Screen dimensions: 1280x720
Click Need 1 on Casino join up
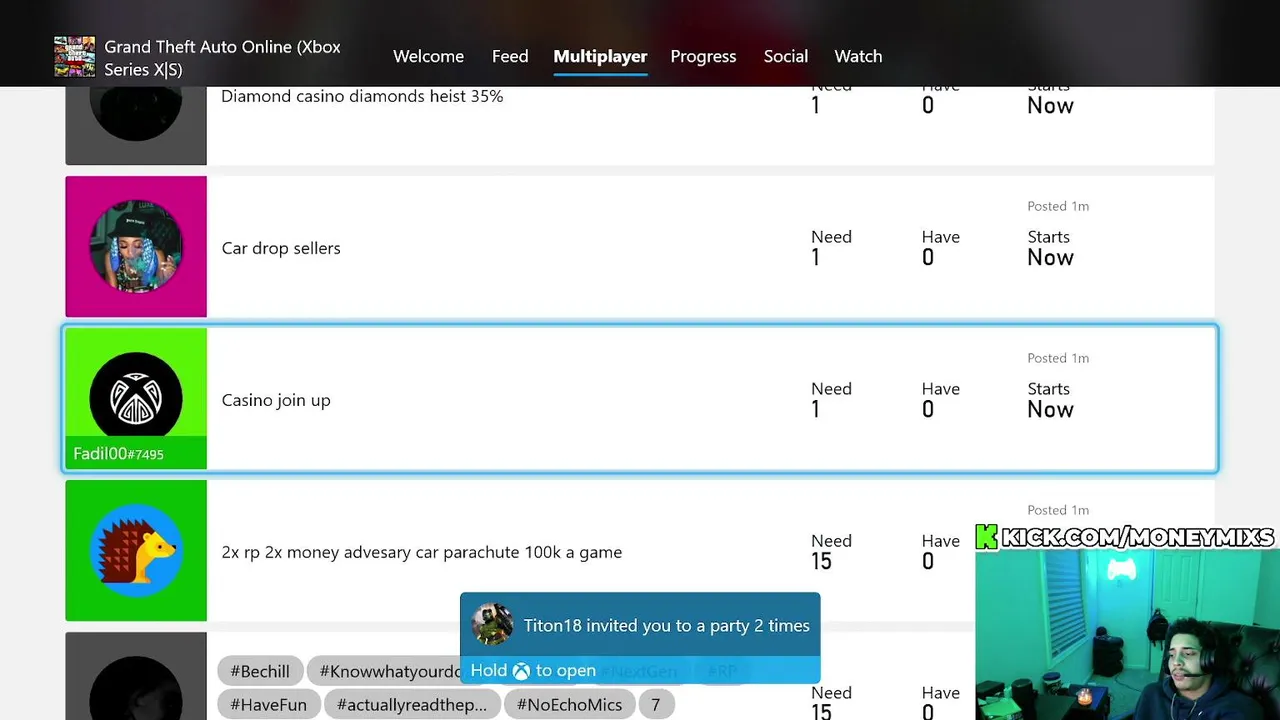click(831, 400)
